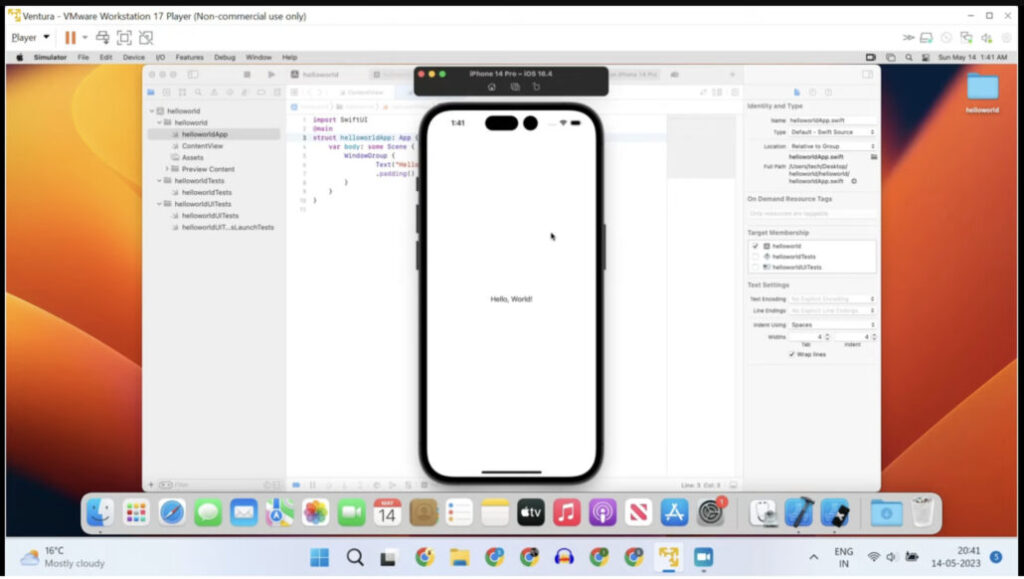Open Messages in the Dock
The image size is (1024, 579).
[x=208, y=513]
